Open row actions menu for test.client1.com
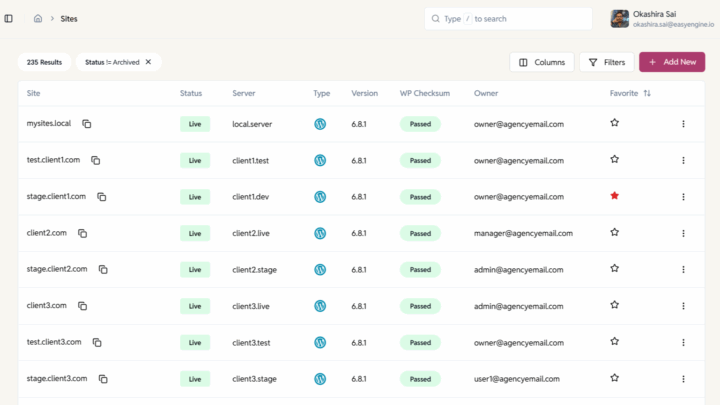 [683, 160]
